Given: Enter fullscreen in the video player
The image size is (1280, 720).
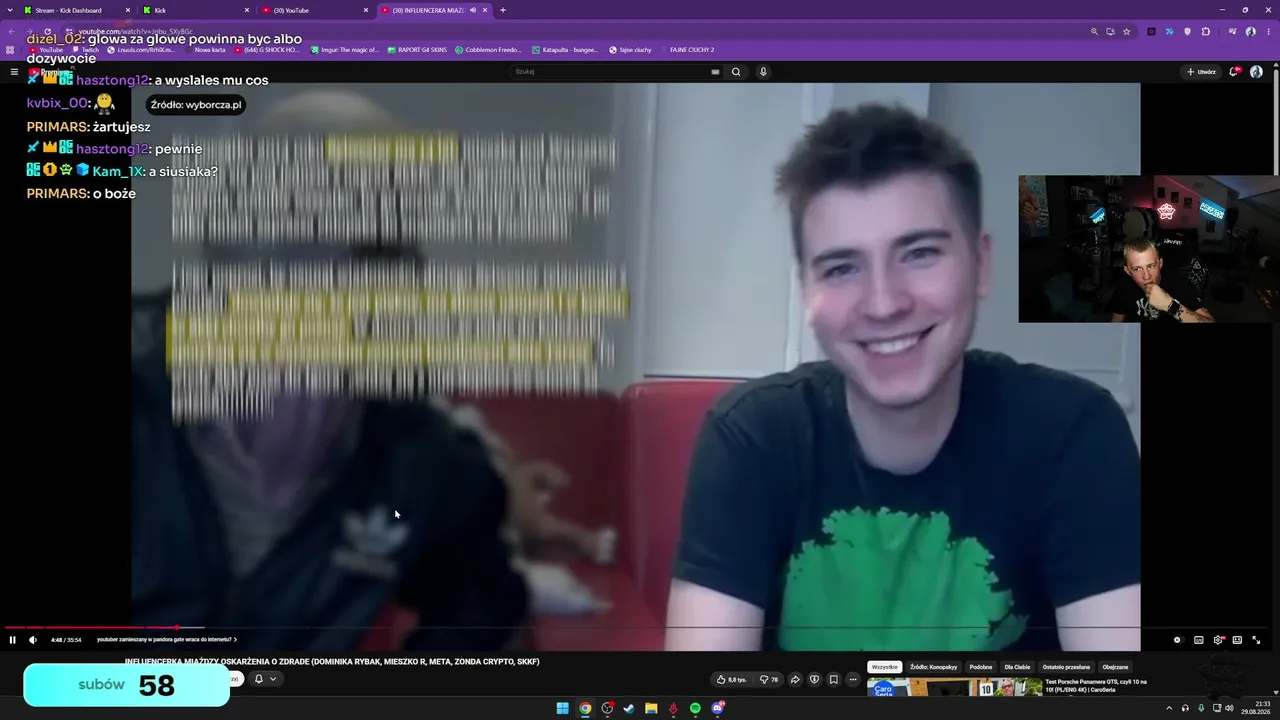Looking at the screenshot, I should pos(1256,640).
